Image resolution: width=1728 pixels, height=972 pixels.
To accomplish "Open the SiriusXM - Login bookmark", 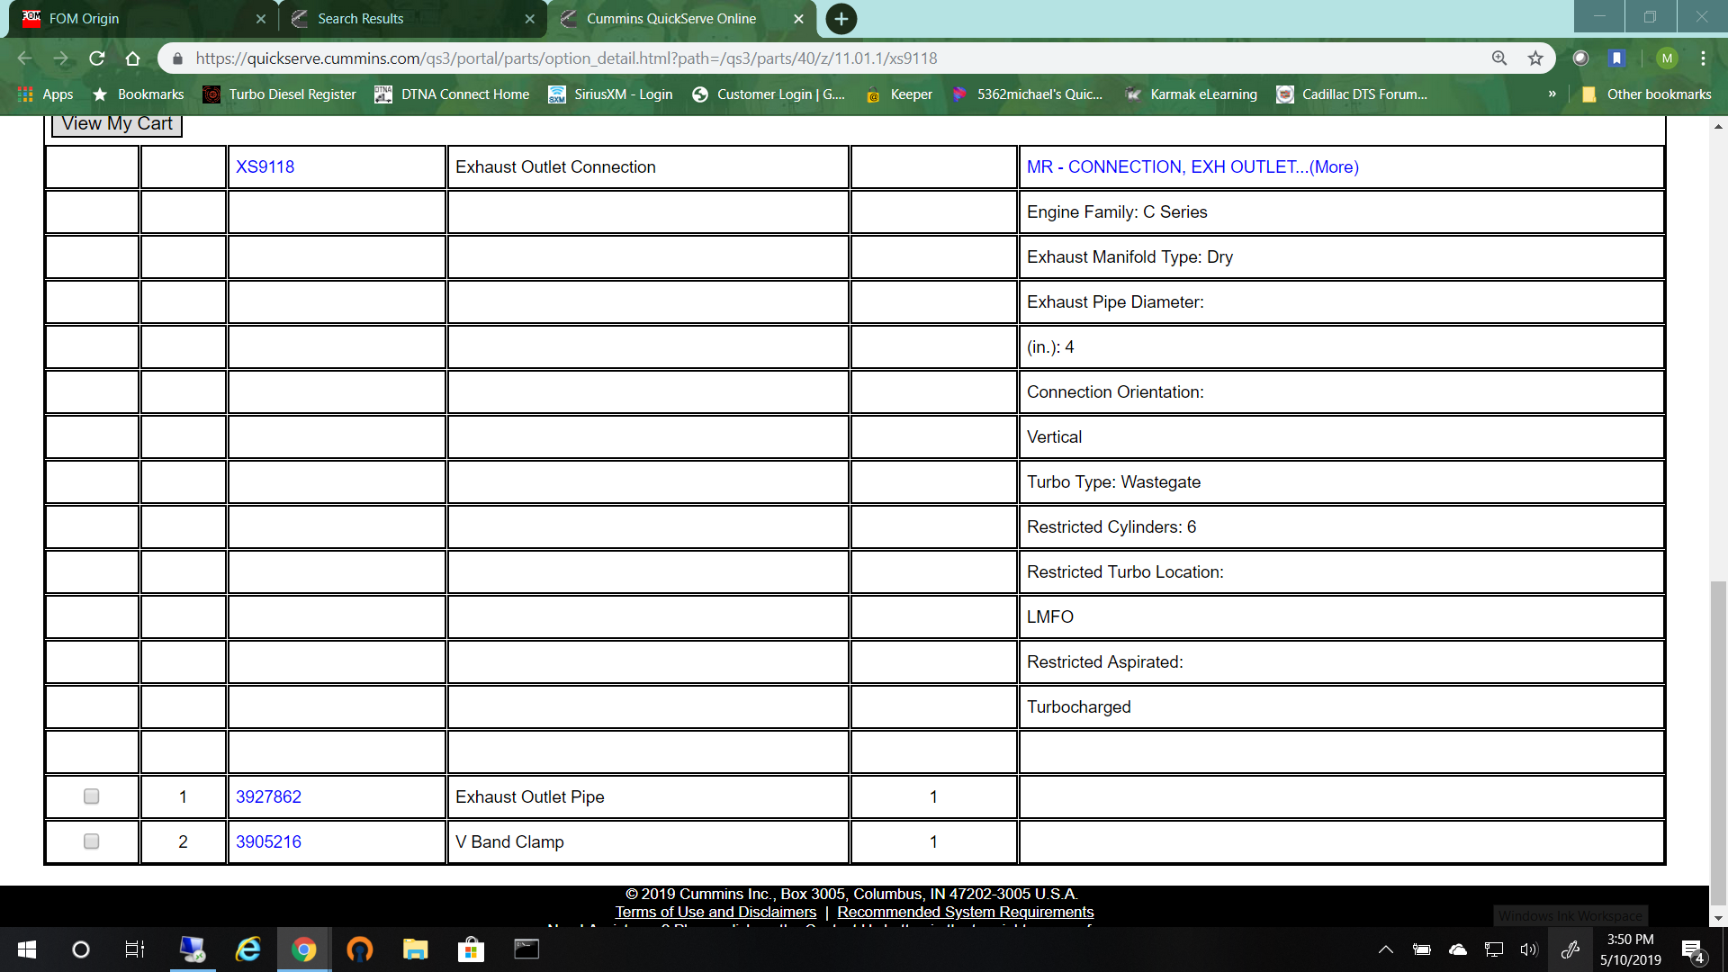I will point(610,94).
